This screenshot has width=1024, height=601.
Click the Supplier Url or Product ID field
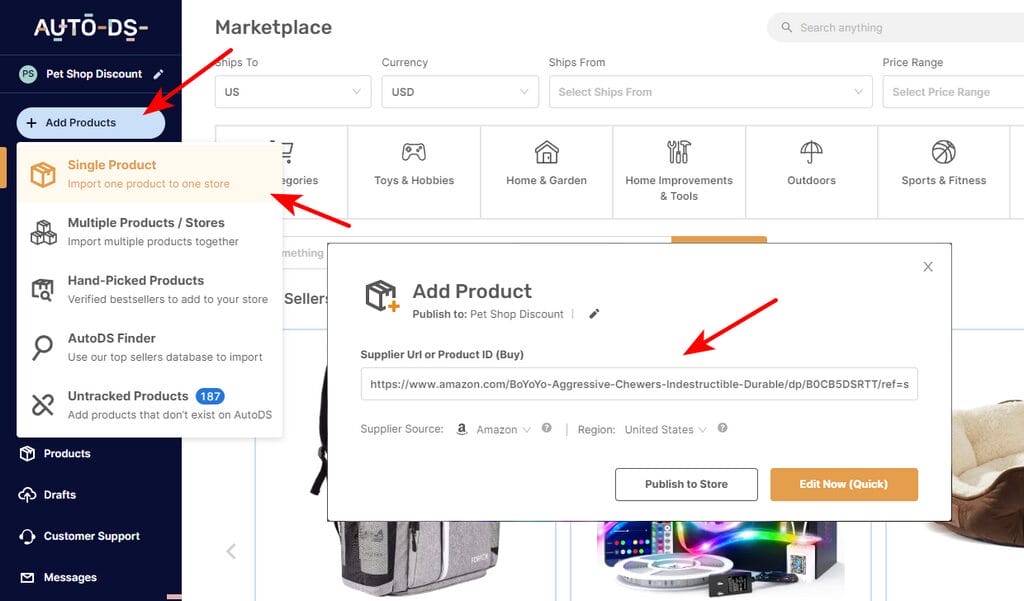pos(639,384)
